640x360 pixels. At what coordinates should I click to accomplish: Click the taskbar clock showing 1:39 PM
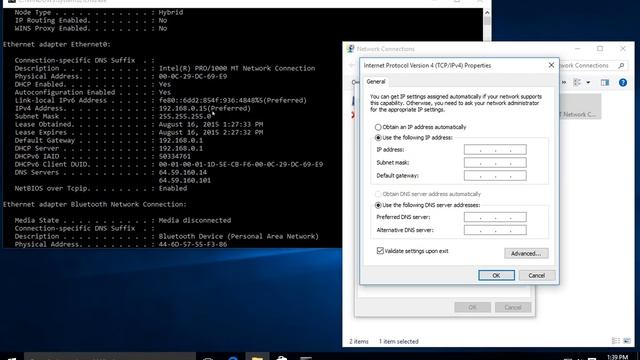pos(618,357)
